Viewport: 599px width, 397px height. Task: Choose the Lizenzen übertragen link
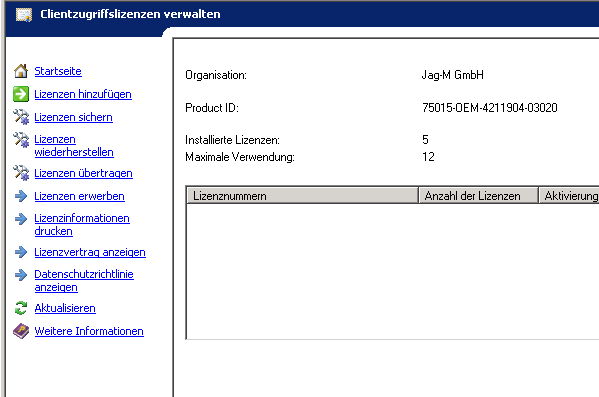(x=83, y=173)
